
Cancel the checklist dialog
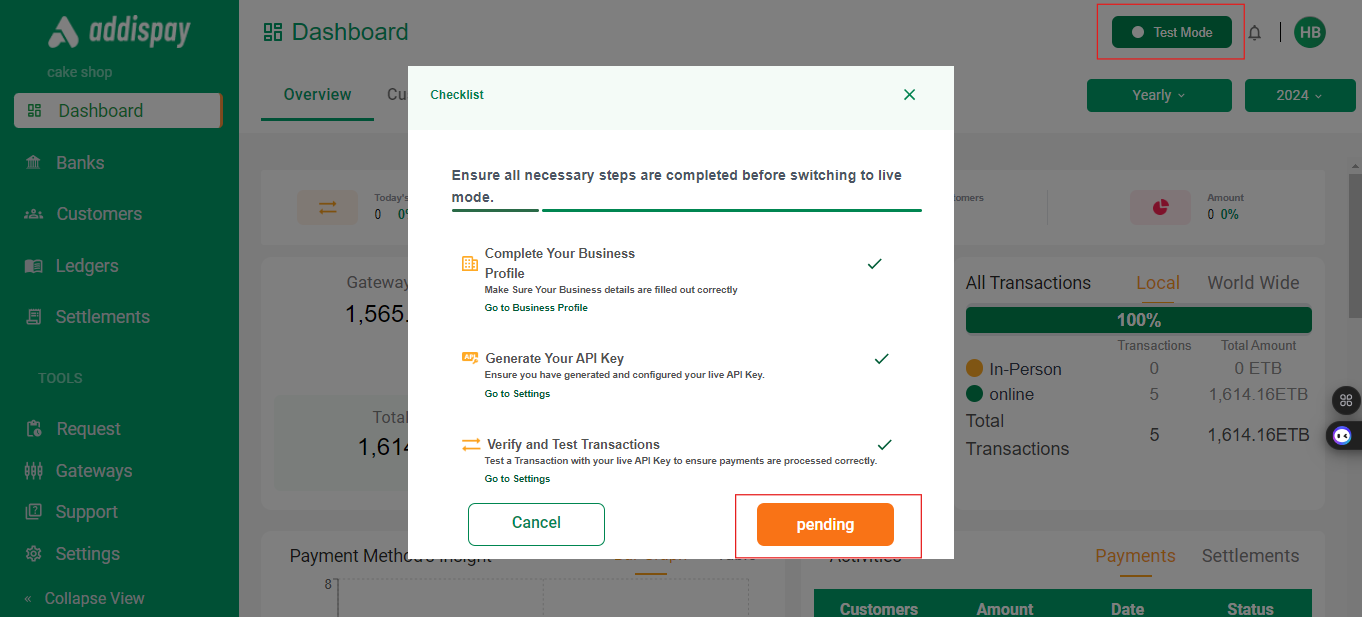coord(536,523)
